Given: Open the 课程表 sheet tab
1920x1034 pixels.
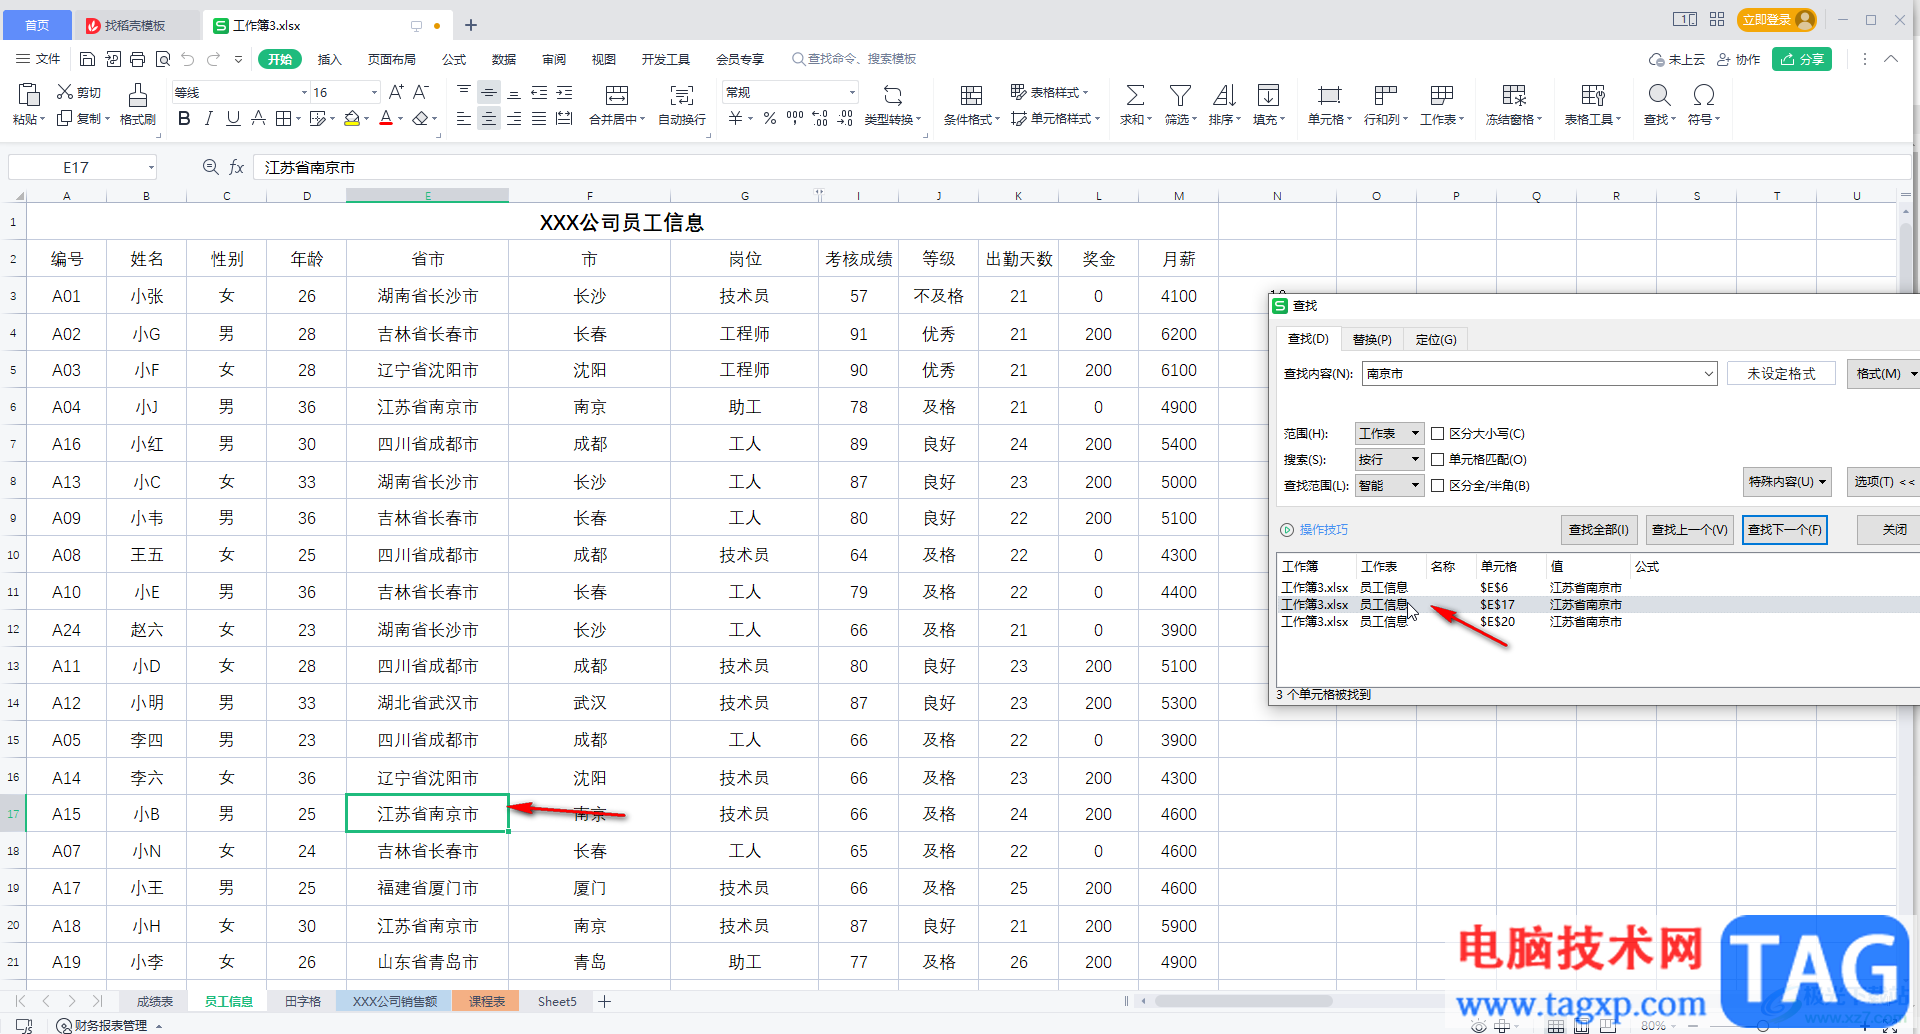Looking at the screenshot, I should pos(486,1001).
